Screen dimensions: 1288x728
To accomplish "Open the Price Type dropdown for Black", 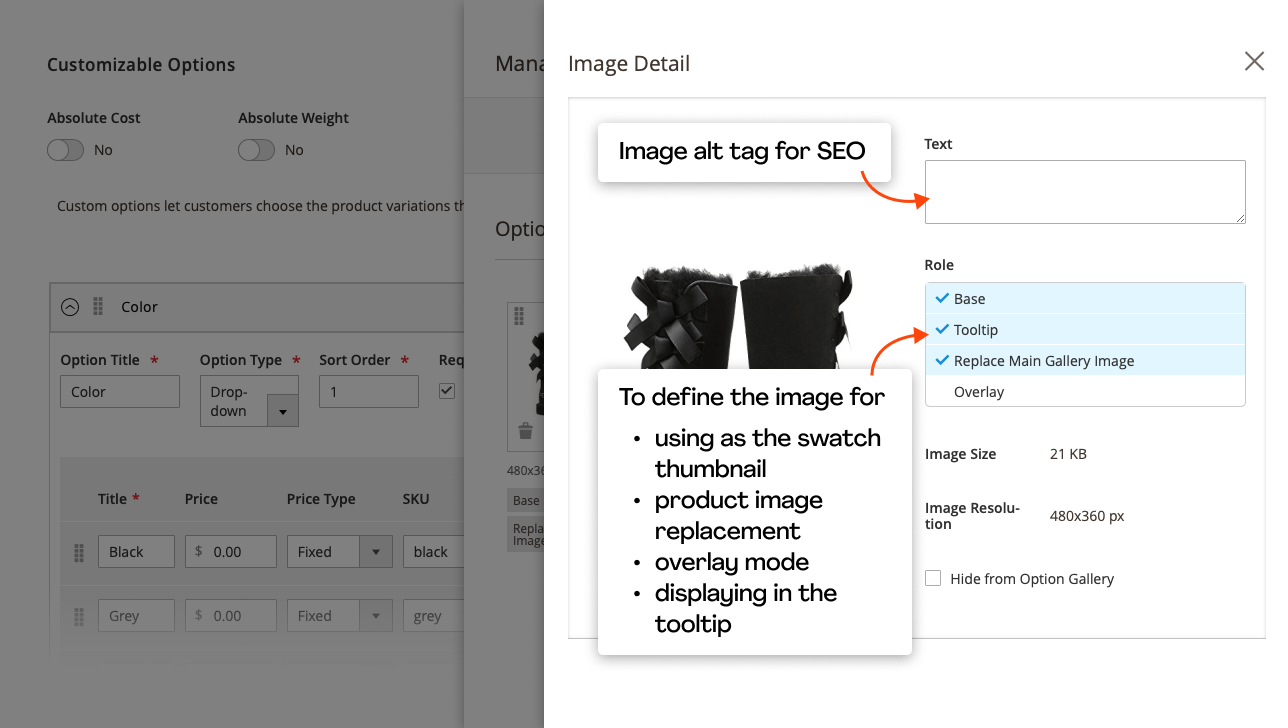I will click(x=375, y=551).
